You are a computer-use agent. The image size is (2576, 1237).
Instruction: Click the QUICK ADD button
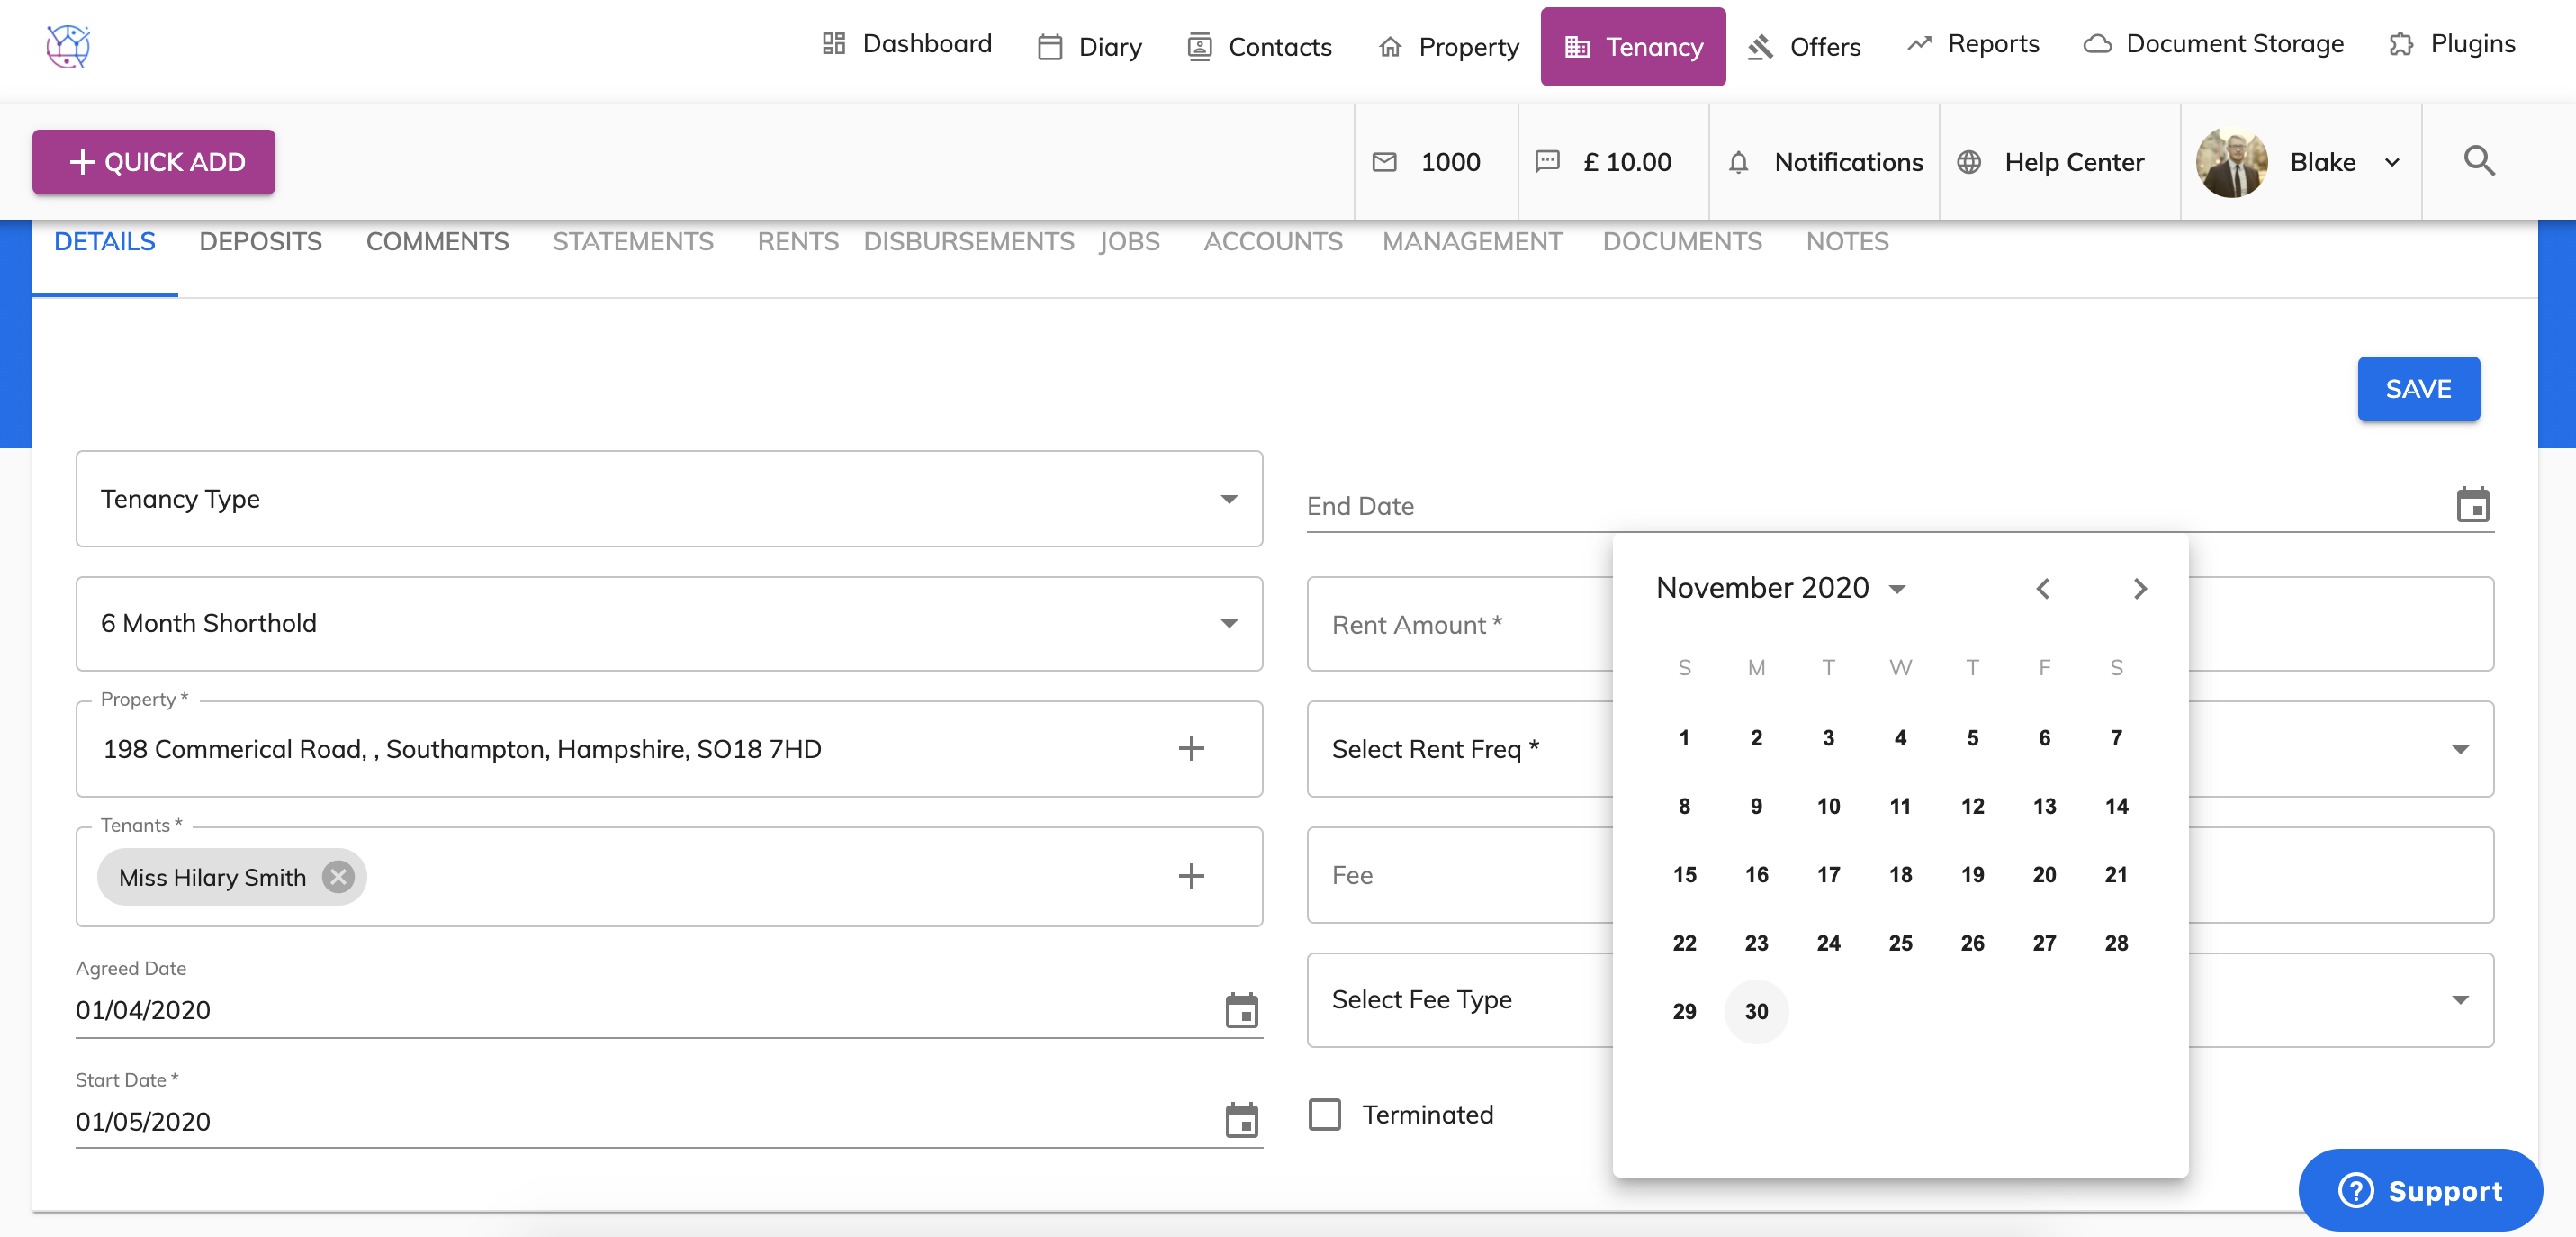click(x=154, y=162)
